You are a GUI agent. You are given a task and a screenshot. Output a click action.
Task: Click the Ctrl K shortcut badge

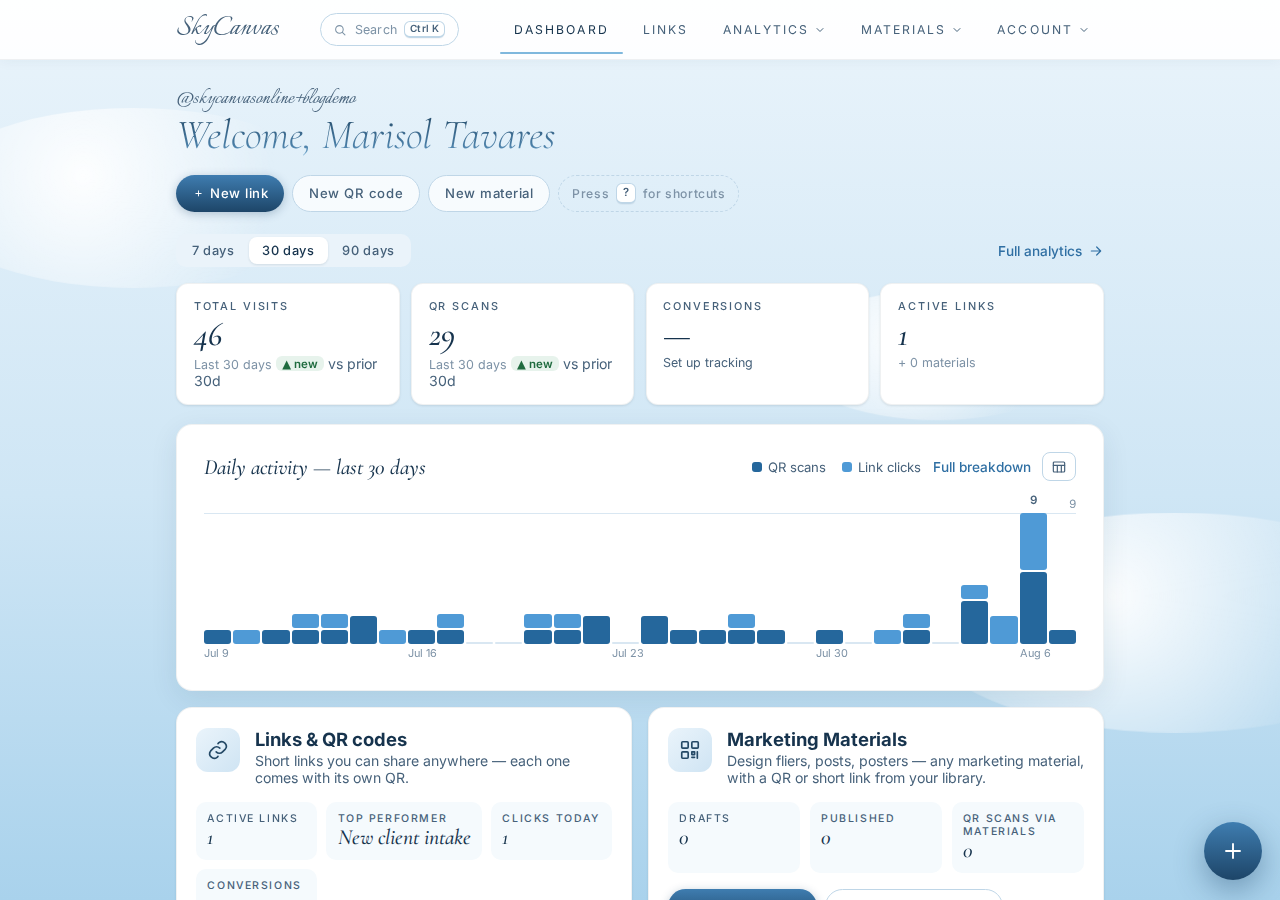424,29
